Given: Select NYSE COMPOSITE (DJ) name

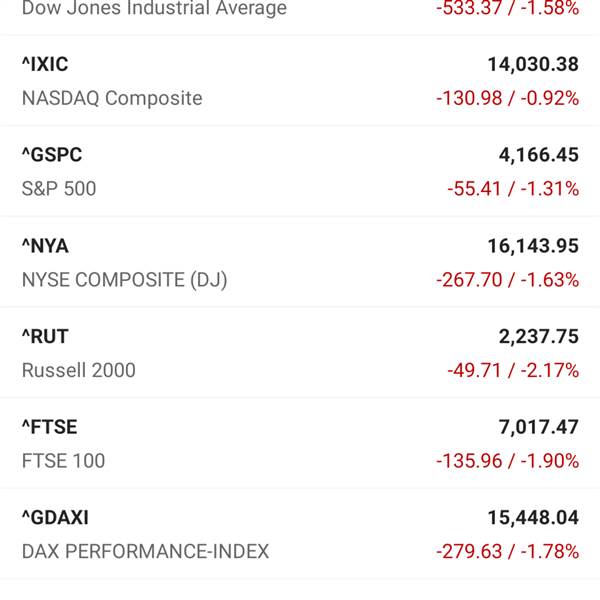Looking at the screenshot, I should (x=125, y=280).
